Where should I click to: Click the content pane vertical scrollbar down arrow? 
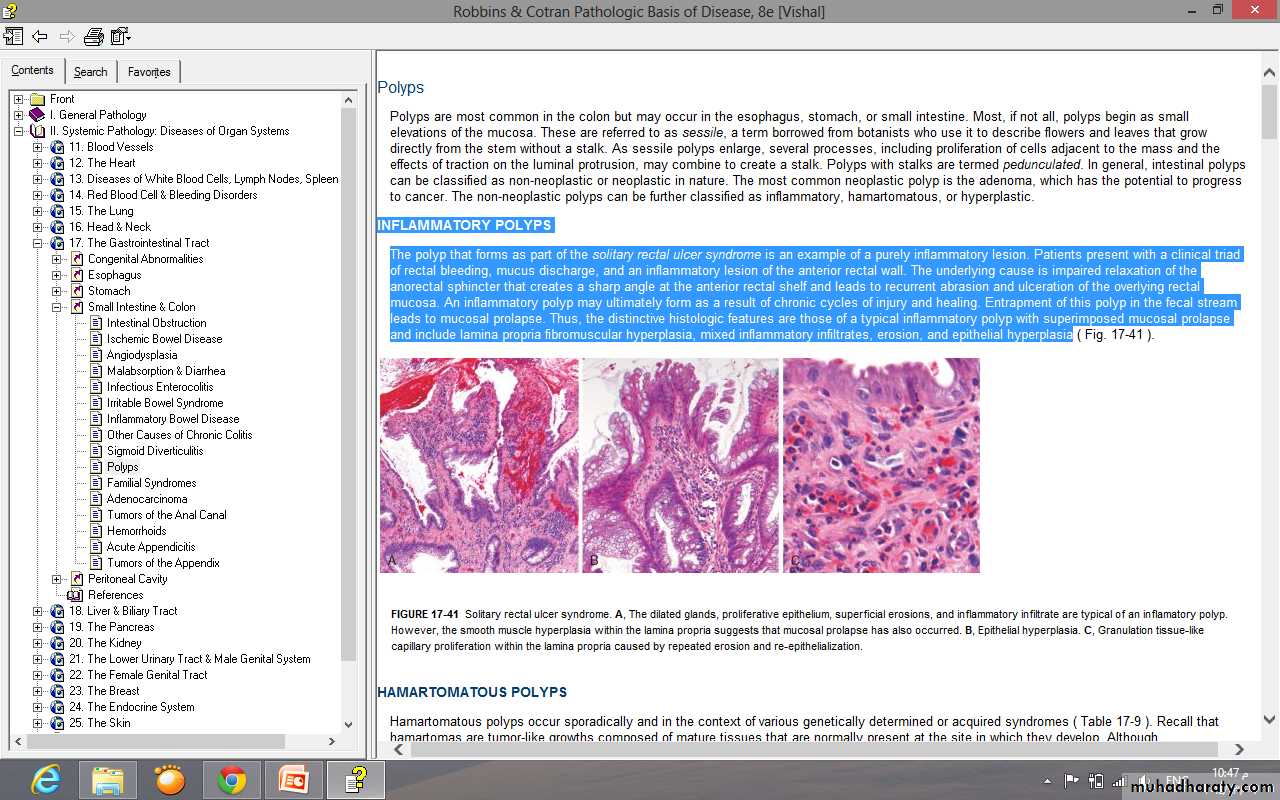click(1269, 720)
